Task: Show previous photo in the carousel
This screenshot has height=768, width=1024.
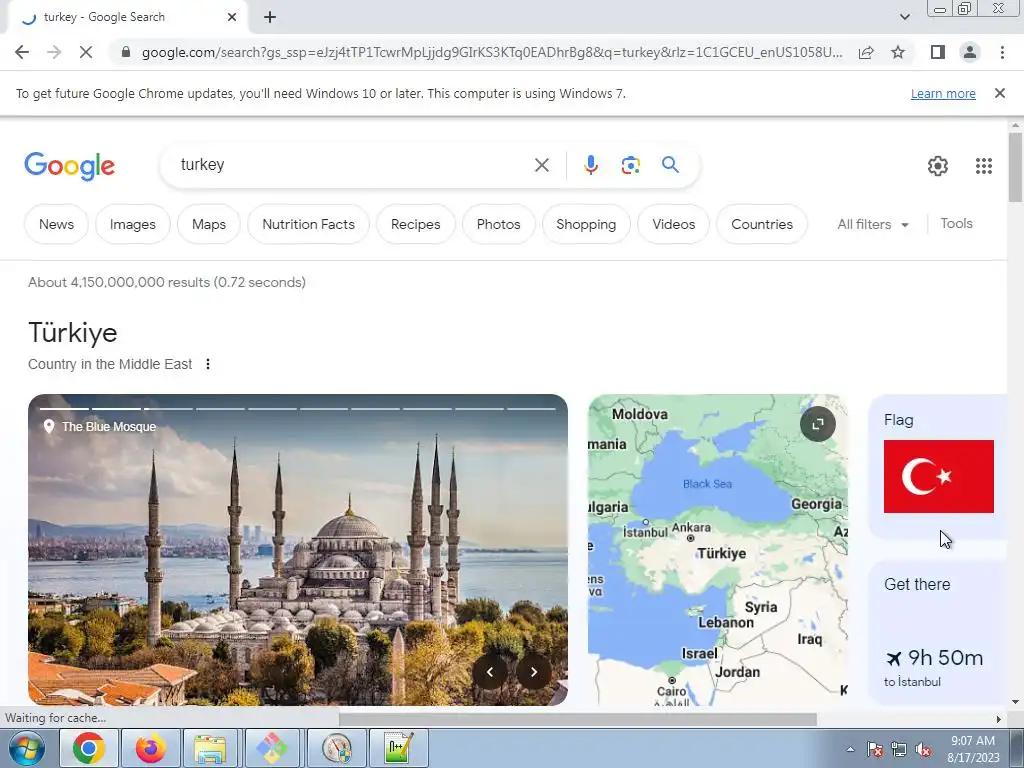Action: [490, 671]
